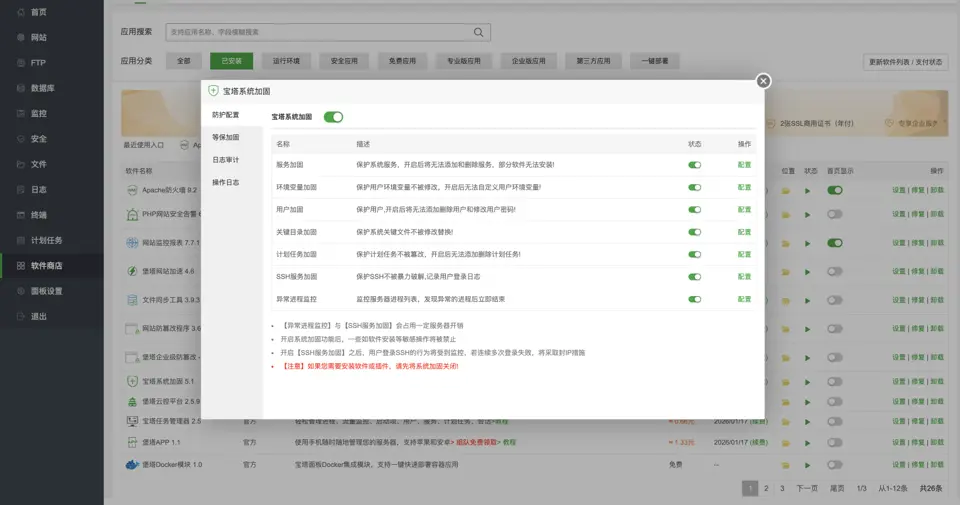Click the 网站监控报表 app icon
This screenshot has height=505, width=960.
132,242
